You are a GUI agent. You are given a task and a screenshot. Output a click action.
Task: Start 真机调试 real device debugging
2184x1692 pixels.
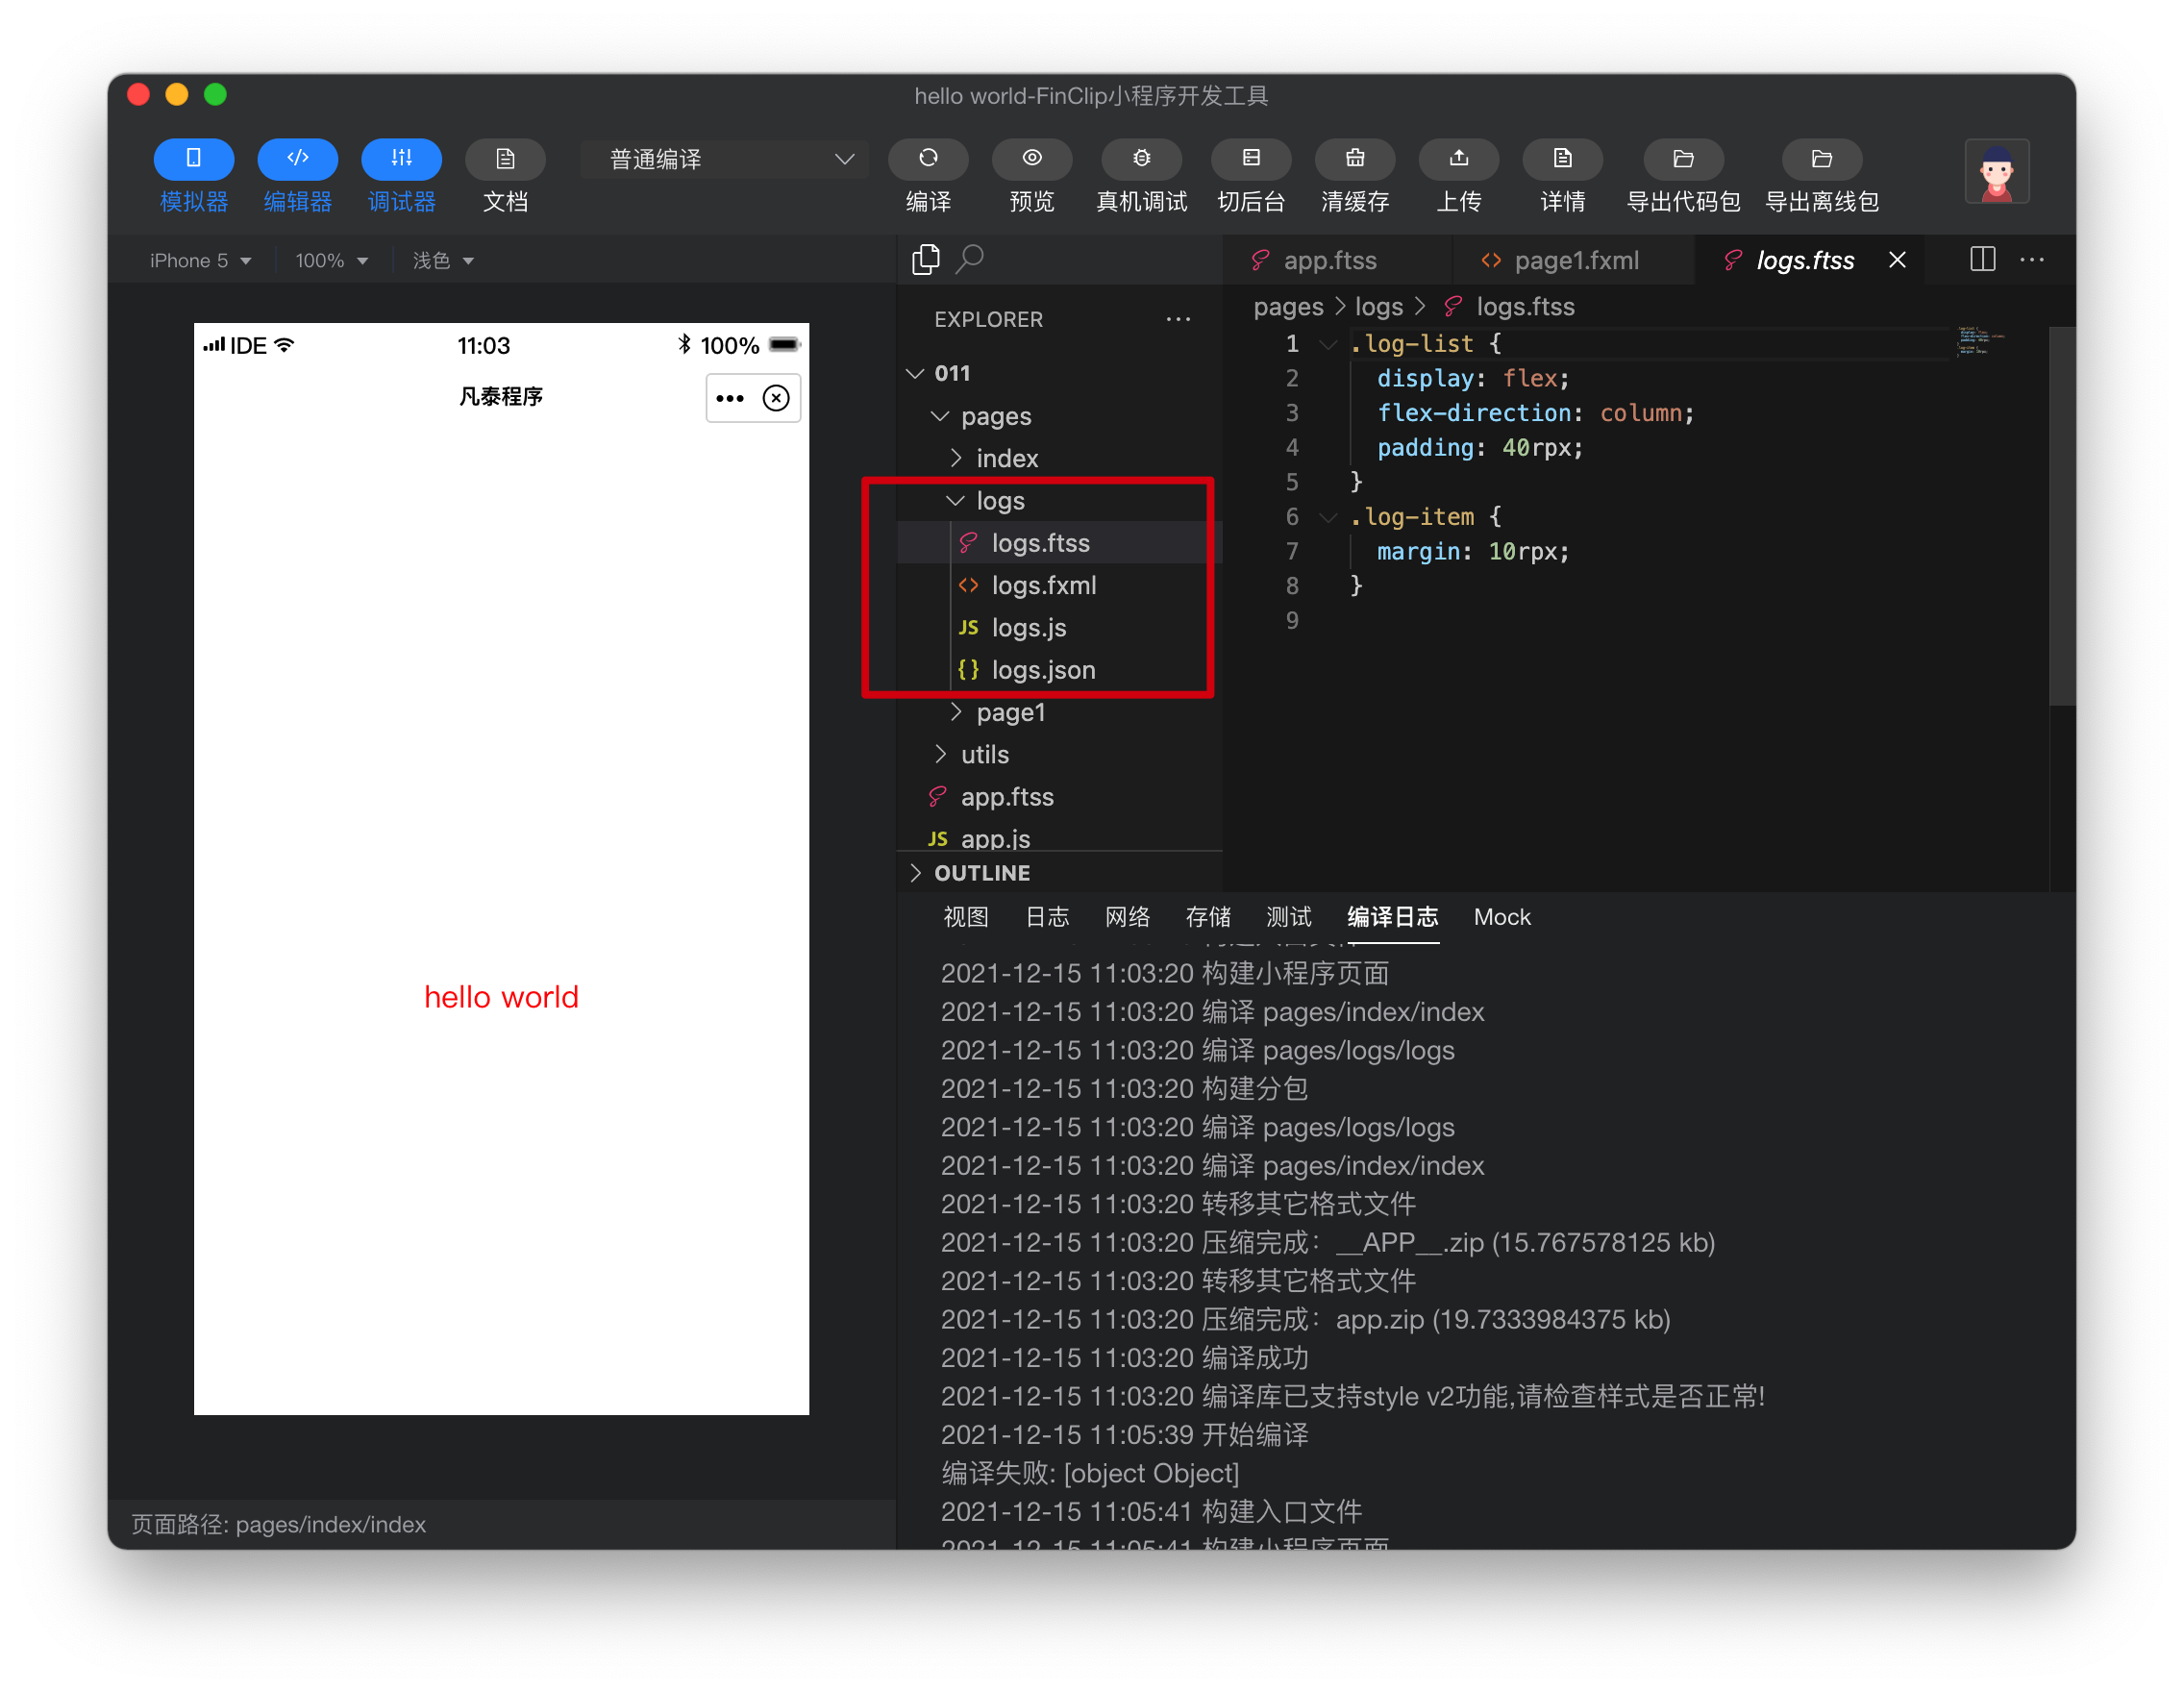pos(1141,158)
